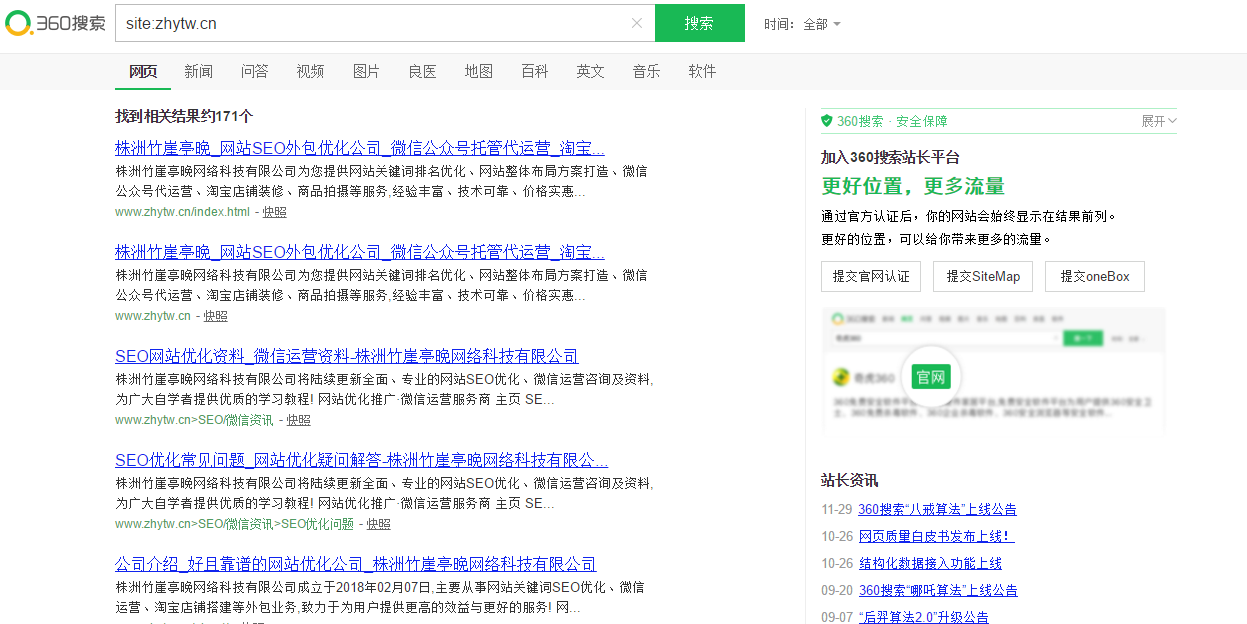Select the 网页 tab
The height and width of the screenshot is (624, 1247).
point(143,71)
